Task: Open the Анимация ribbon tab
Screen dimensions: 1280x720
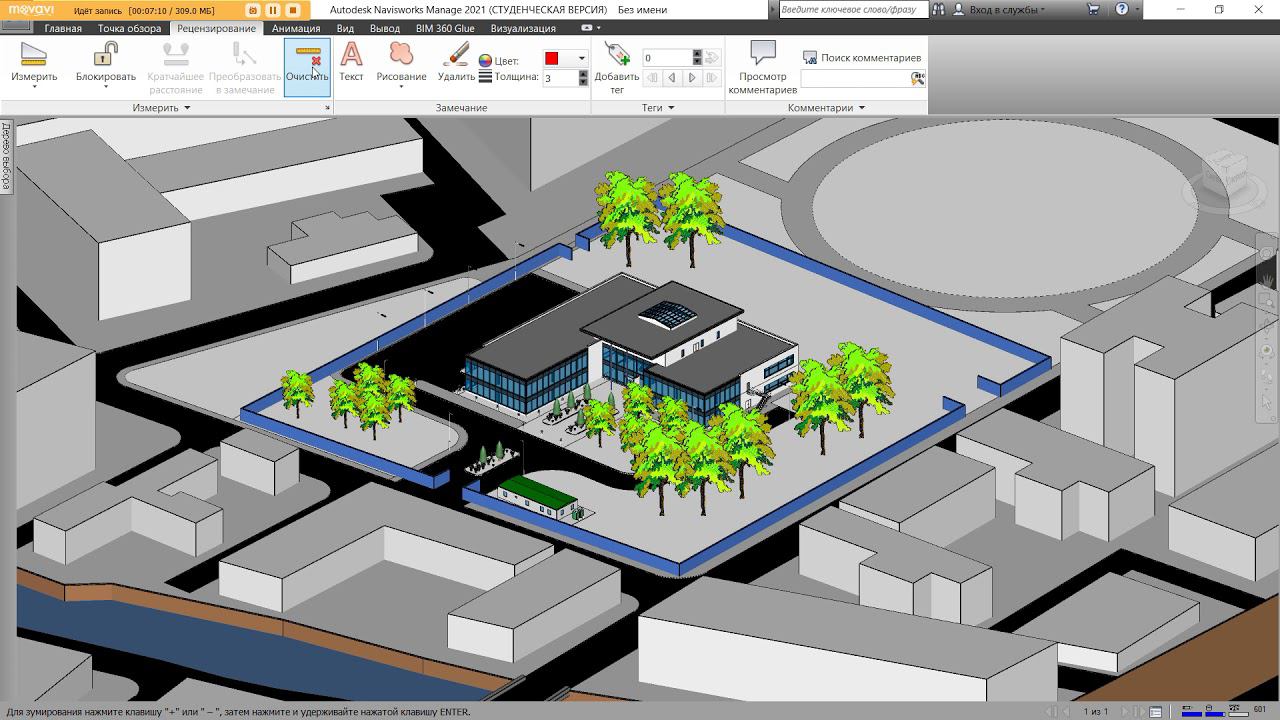Action: [296, 28]
